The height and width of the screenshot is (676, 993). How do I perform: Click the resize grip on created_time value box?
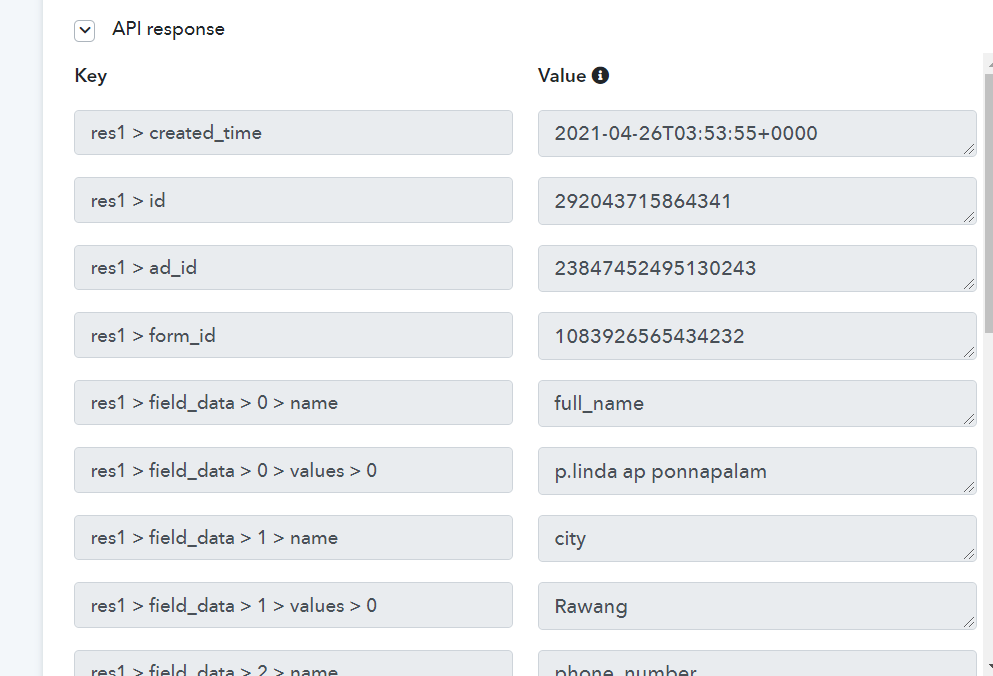click(969, 150)
